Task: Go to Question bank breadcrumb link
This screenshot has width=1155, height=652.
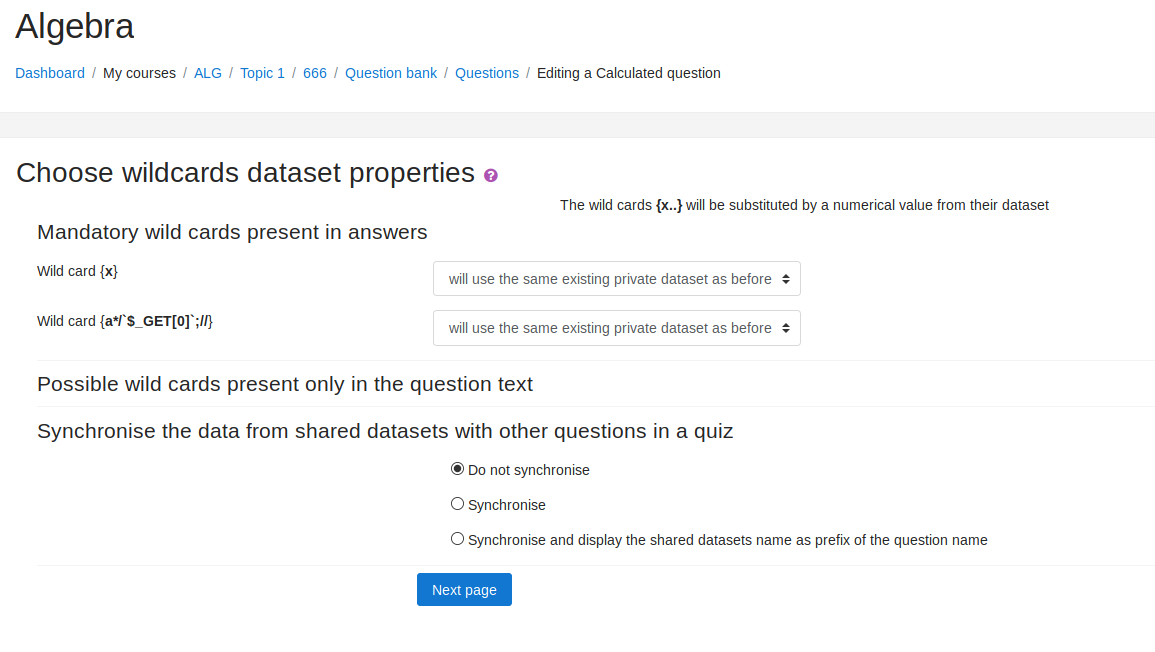Action: click(x=391, y=73)
